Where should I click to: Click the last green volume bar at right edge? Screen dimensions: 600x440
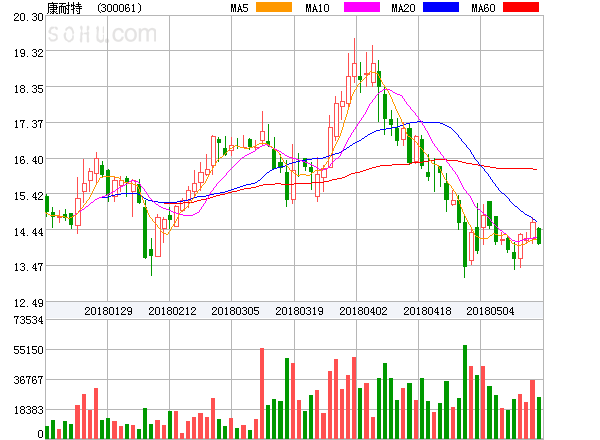(x=539, y=418)
